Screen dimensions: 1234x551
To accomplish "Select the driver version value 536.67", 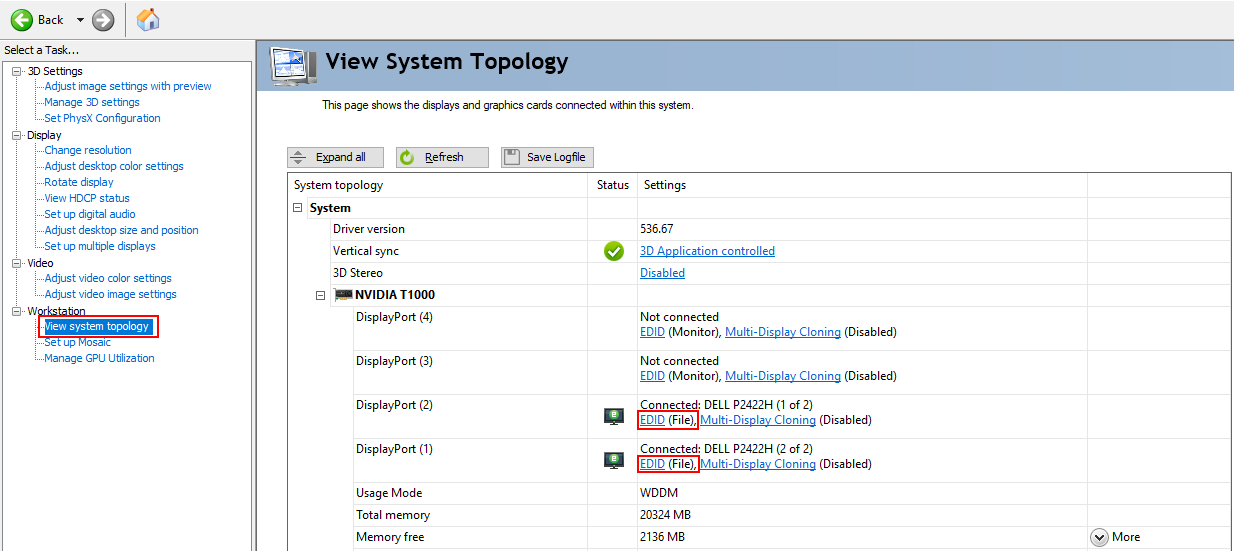I will [x=657, y=229].
